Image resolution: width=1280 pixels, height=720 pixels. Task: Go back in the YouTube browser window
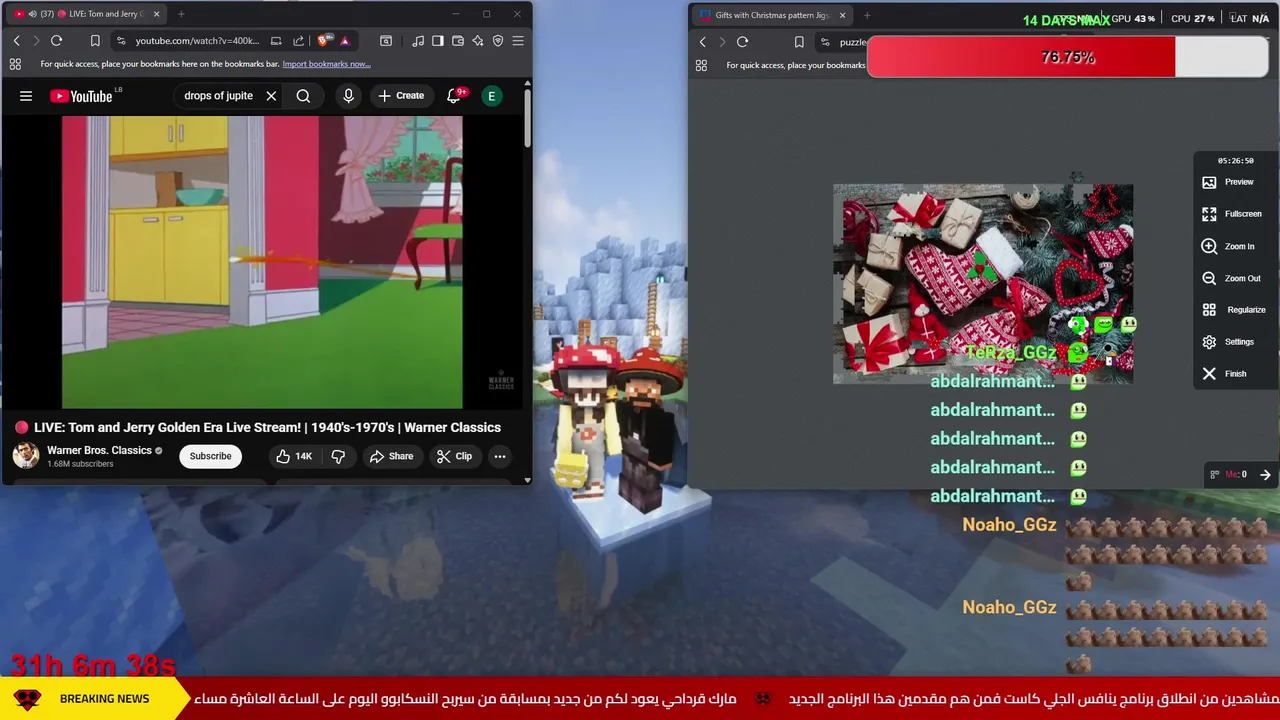[16, 41]
